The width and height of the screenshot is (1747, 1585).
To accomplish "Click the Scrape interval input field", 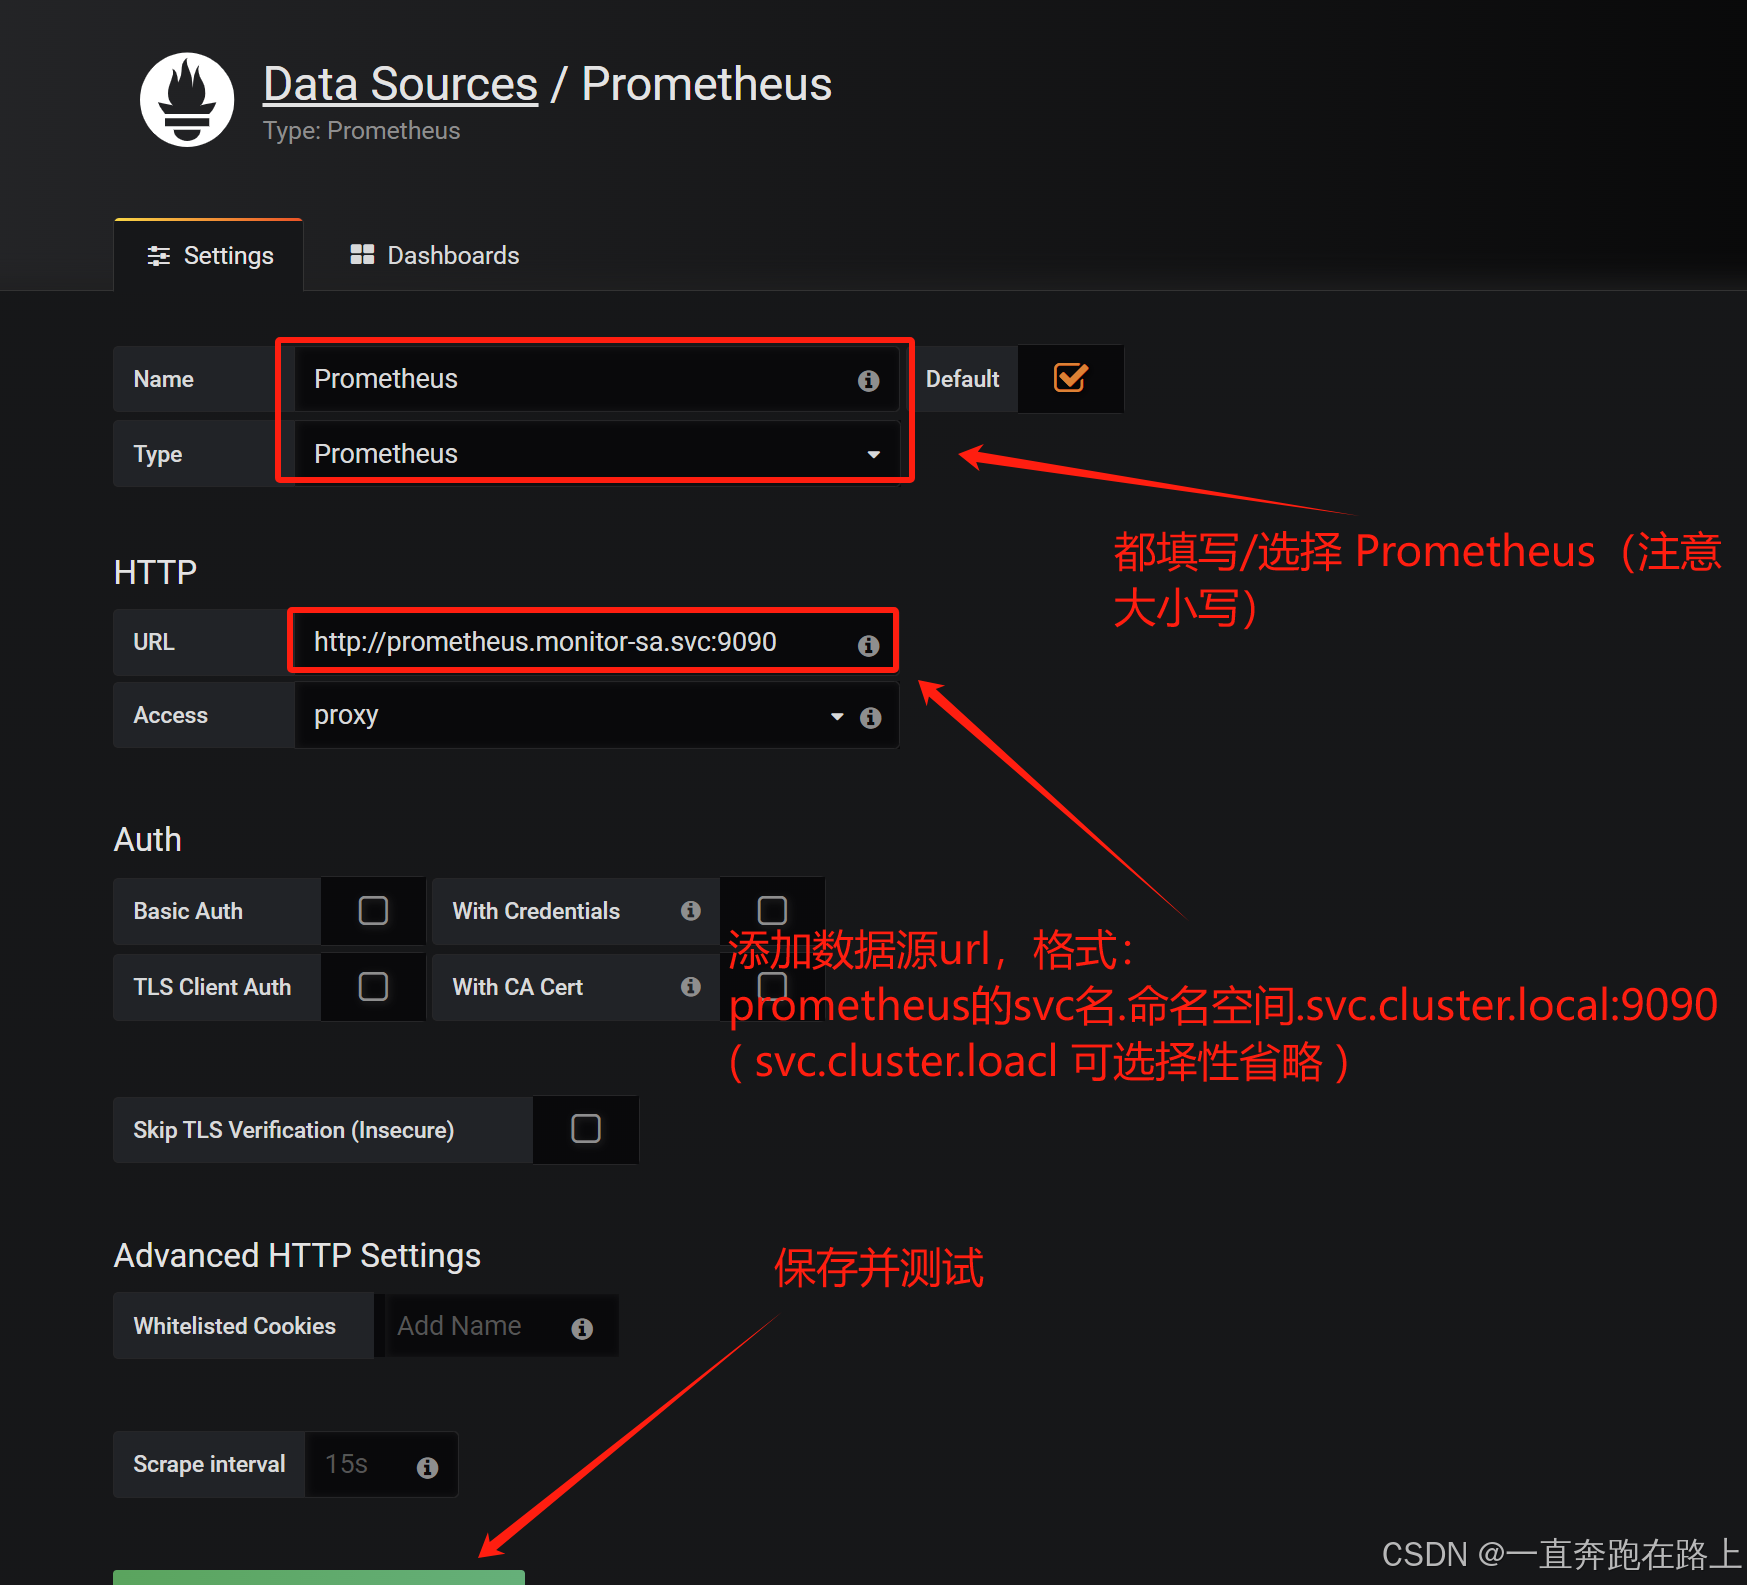I will pyautogui.click(x=381, y=1465).
